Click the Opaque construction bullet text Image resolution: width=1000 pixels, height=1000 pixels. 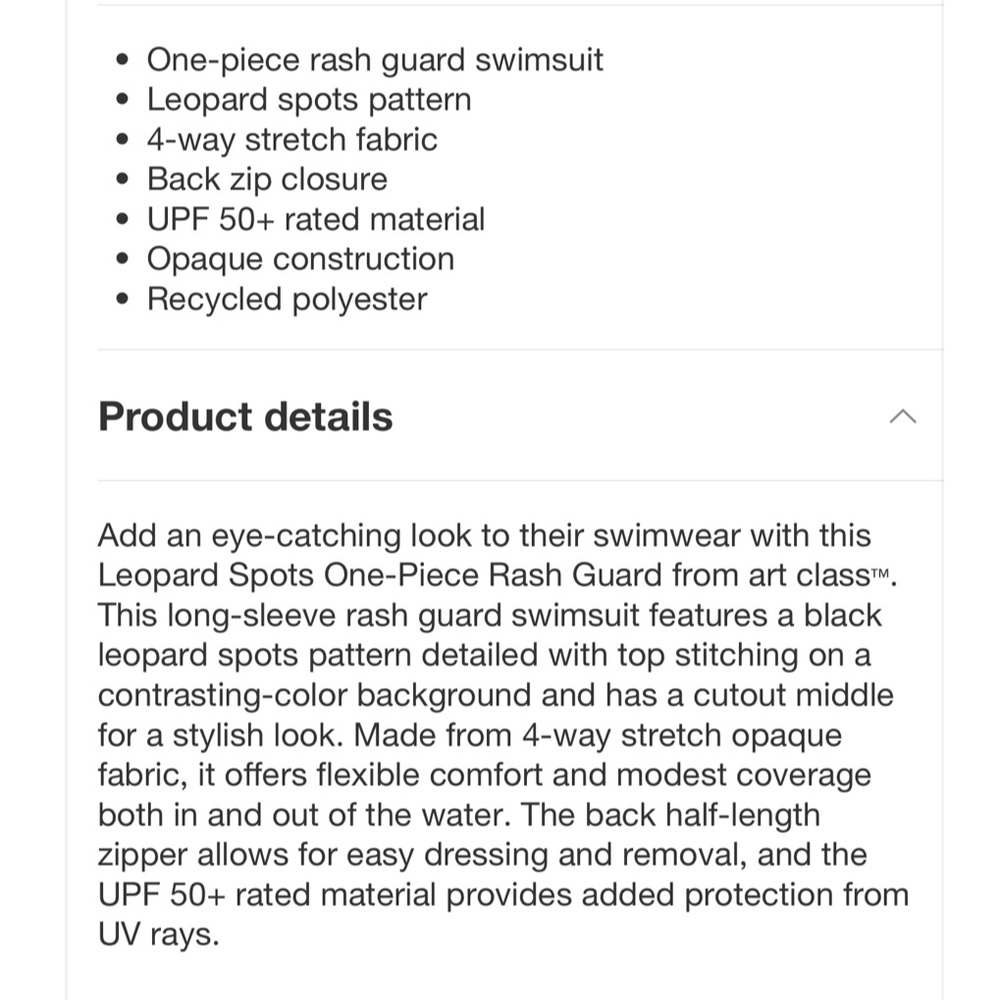pos(300,260)
